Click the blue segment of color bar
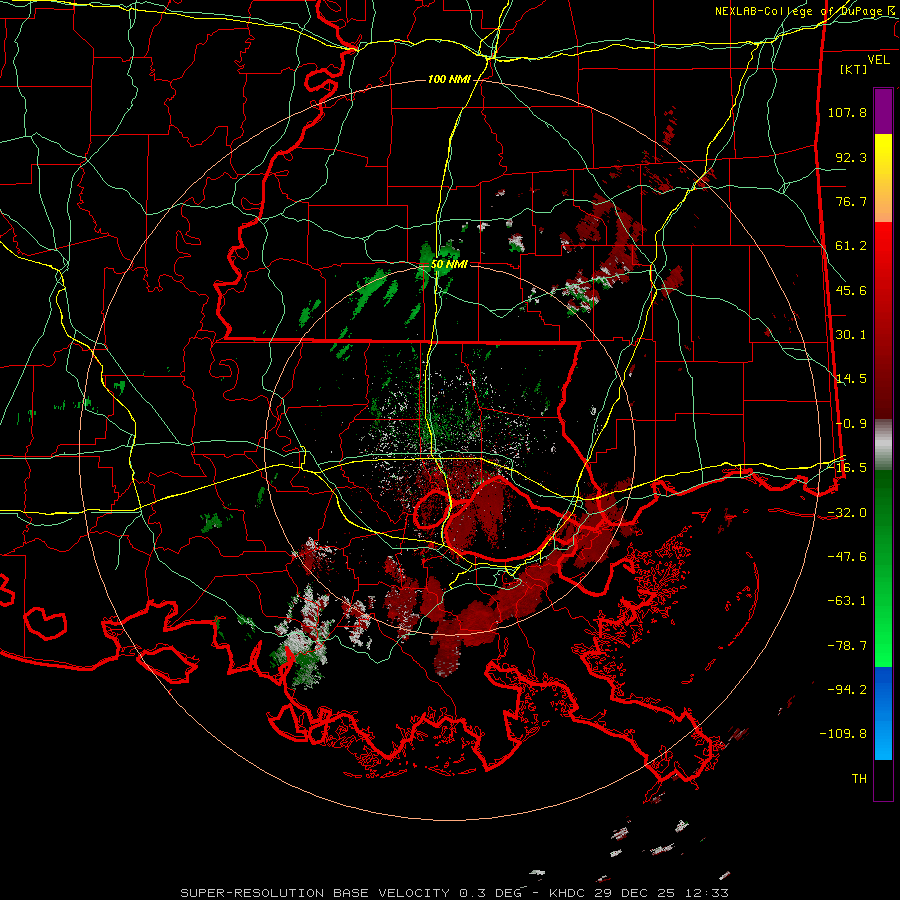 pyautogui.click(x=883, y=713)
